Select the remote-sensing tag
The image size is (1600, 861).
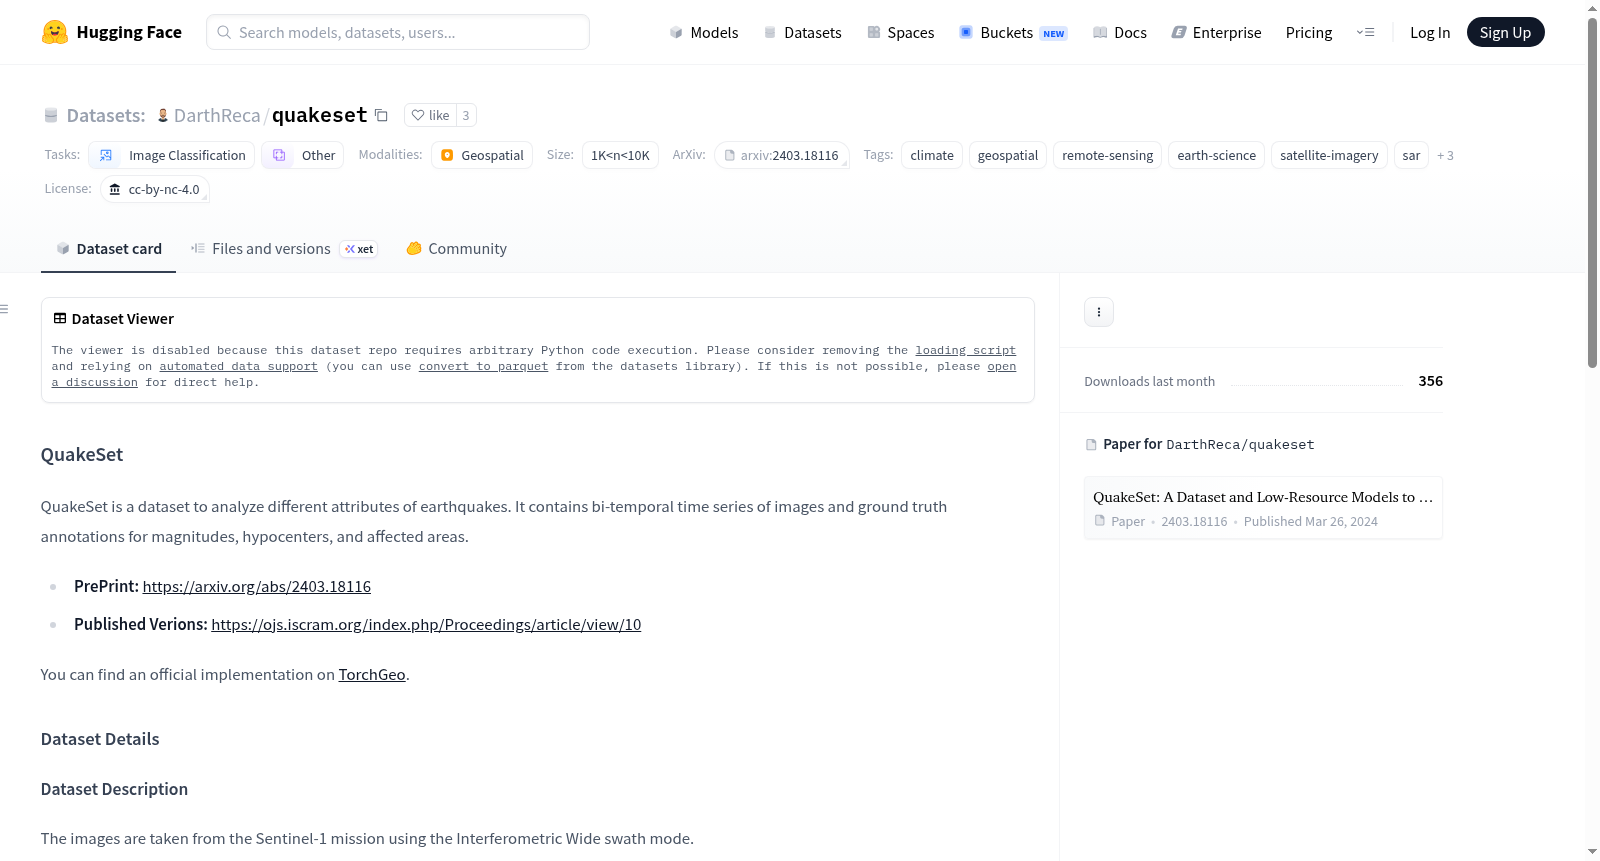coord(1107,155)
